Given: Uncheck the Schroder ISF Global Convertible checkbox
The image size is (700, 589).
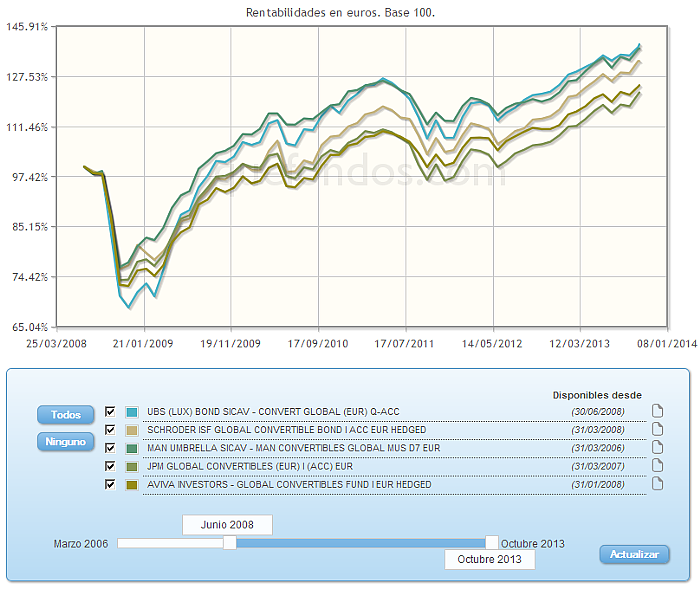Looking at the screenshot, I should coord(110,430).
